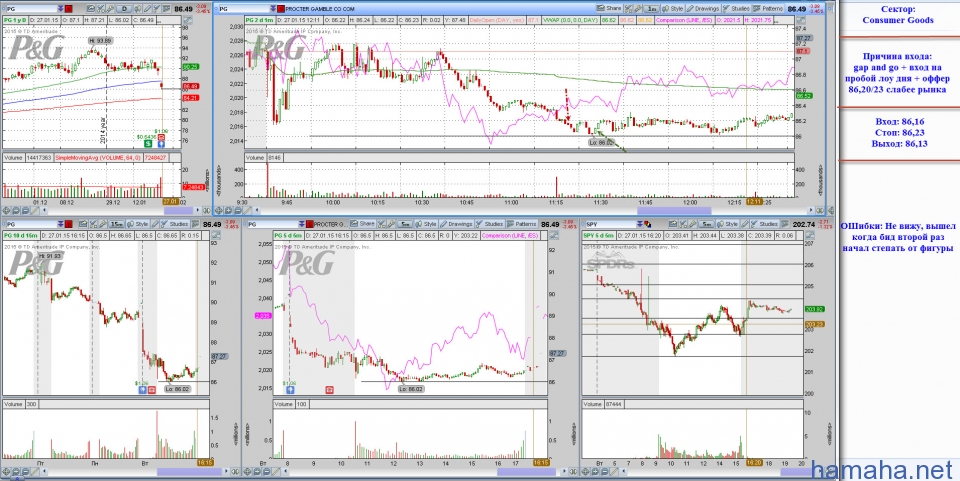Open Drawings tools in top-right PG 1m chart

(x=703, y=9)
